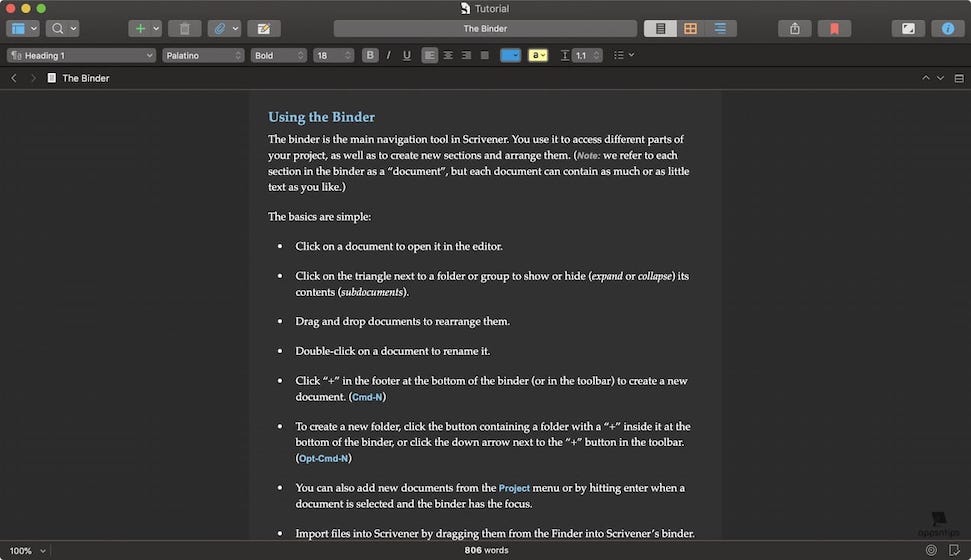Click the target icon in the footer
Viewport: 971px width, 560px height.
(x=931, y=550)
